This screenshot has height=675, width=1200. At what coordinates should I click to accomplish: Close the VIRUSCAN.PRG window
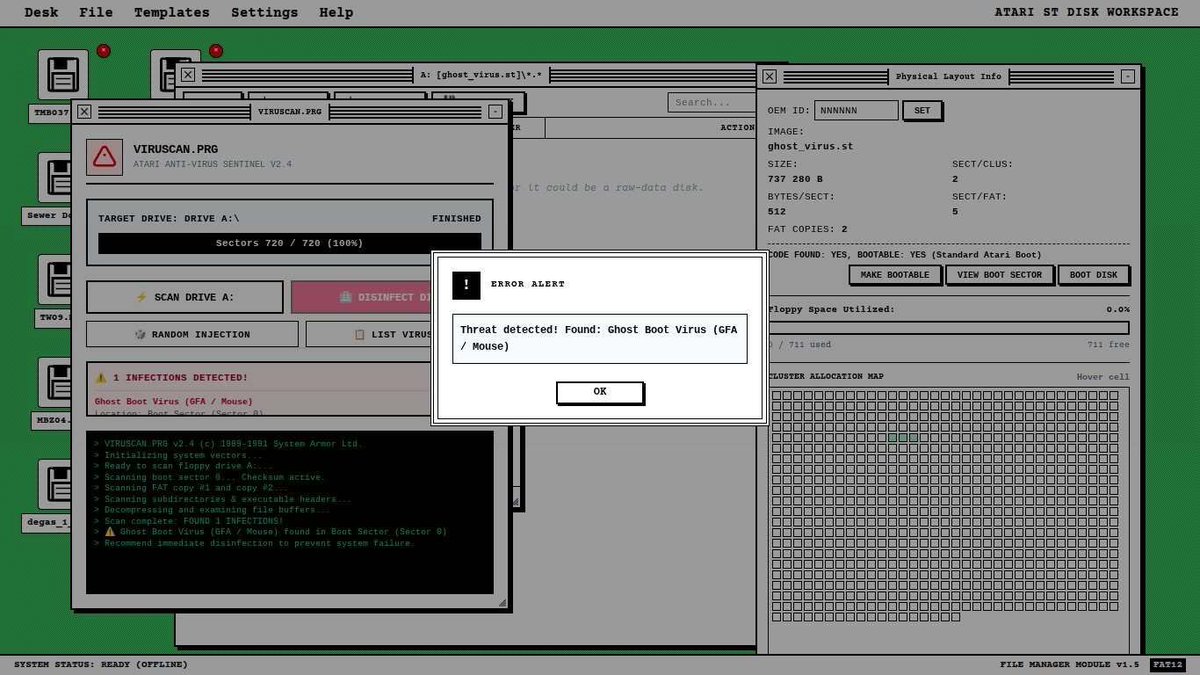coord(84,112)
